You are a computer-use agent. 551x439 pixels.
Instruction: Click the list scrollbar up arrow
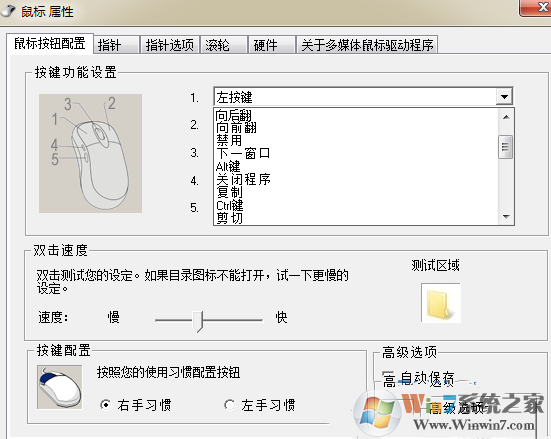(506, 117)
